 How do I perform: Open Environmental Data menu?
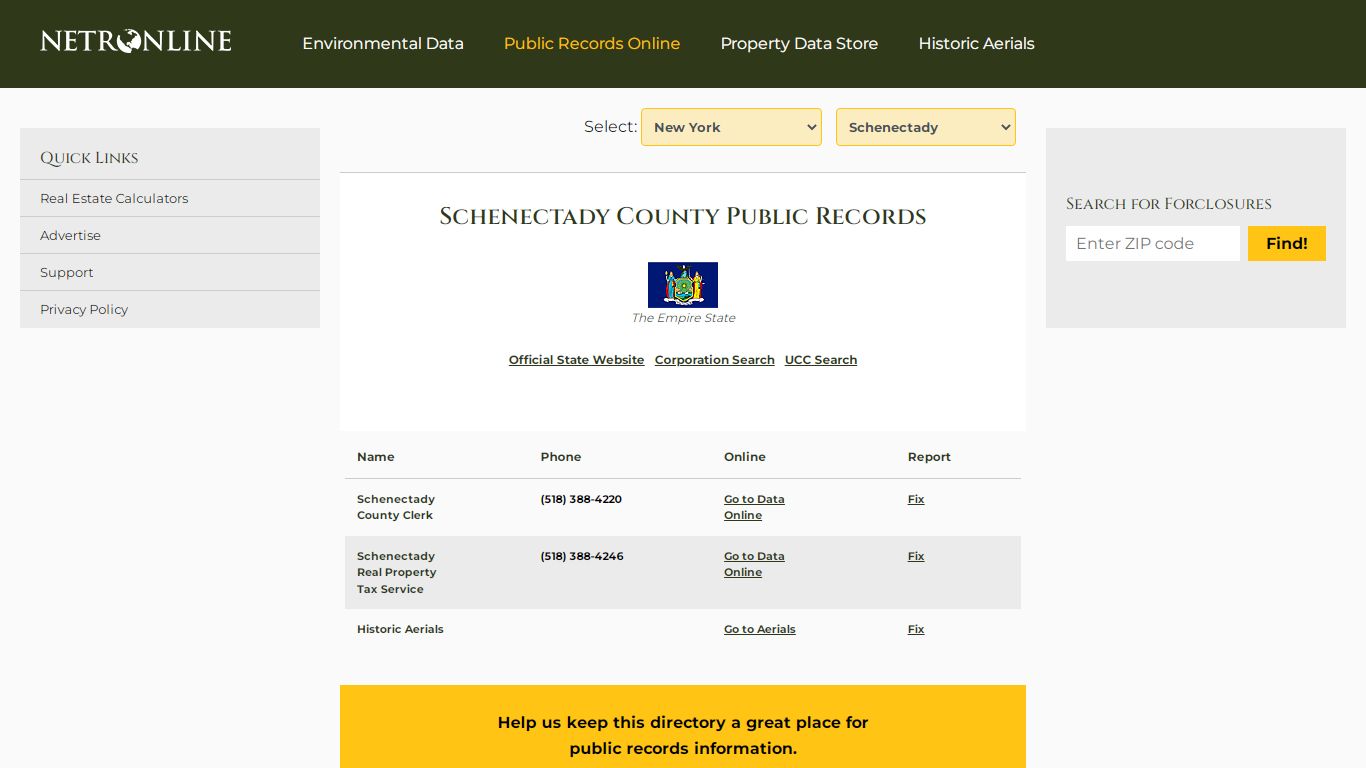tap(383, 43)
